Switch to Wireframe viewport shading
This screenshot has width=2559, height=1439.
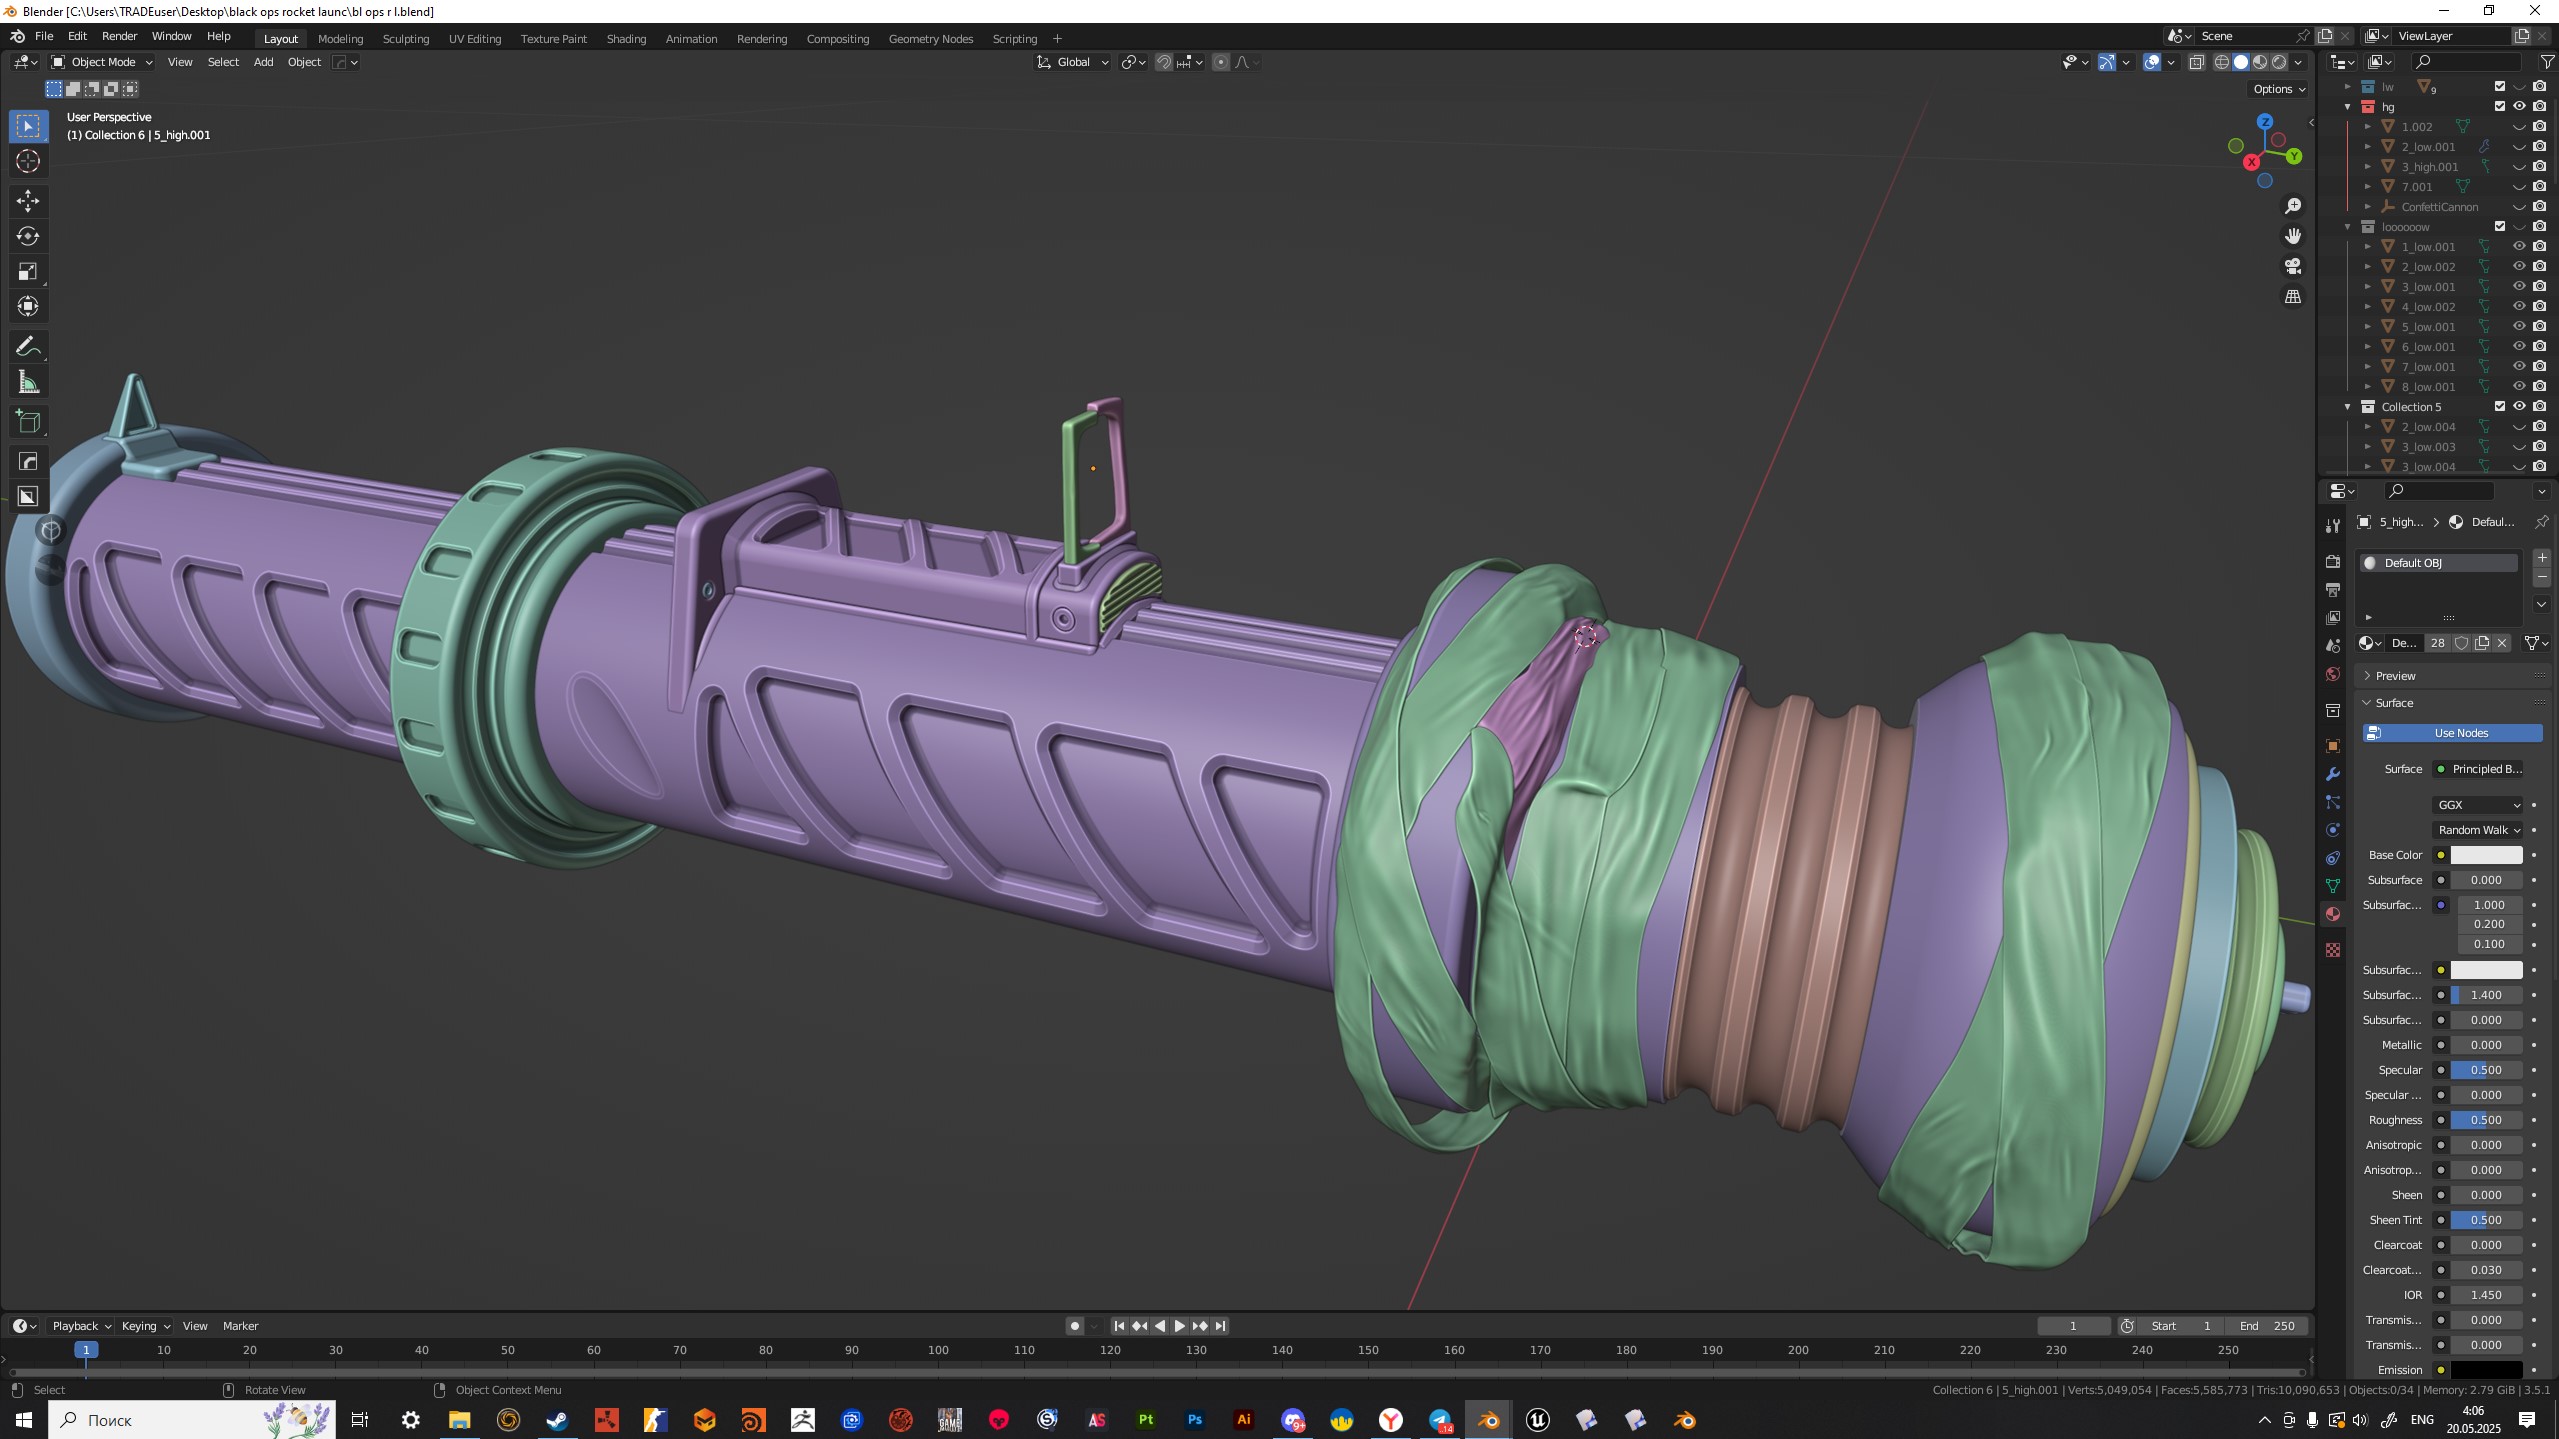2222,62
